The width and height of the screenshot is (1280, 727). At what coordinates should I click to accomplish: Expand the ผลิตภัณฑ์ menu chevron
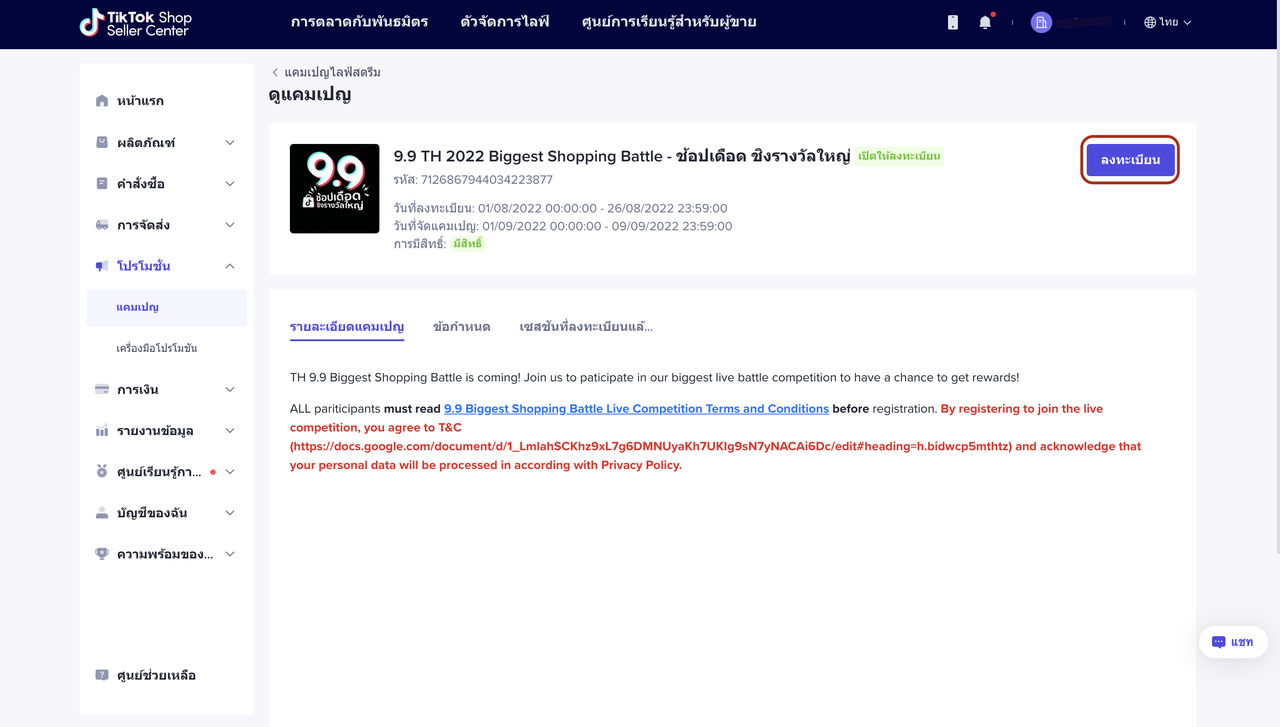(230, 142)
